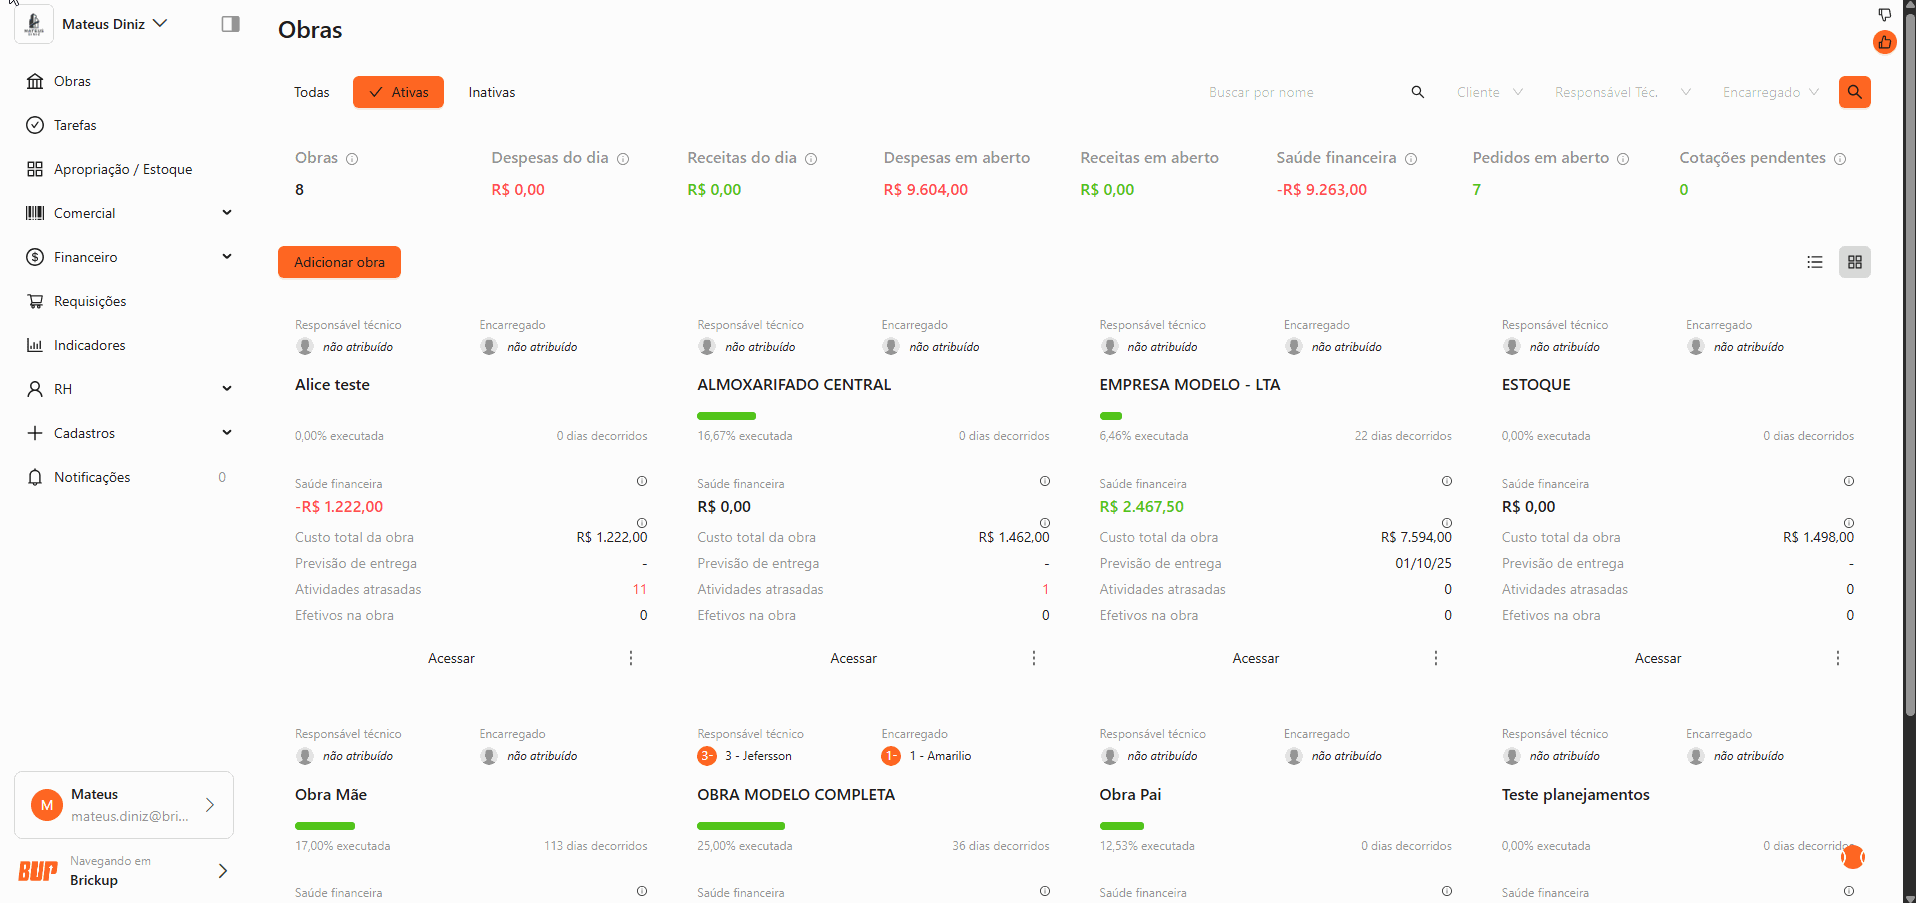Image resolution: width=1916 pixels, height=903 pixels.
Task: Click the Obra Pai card title
Action: 1130,795
